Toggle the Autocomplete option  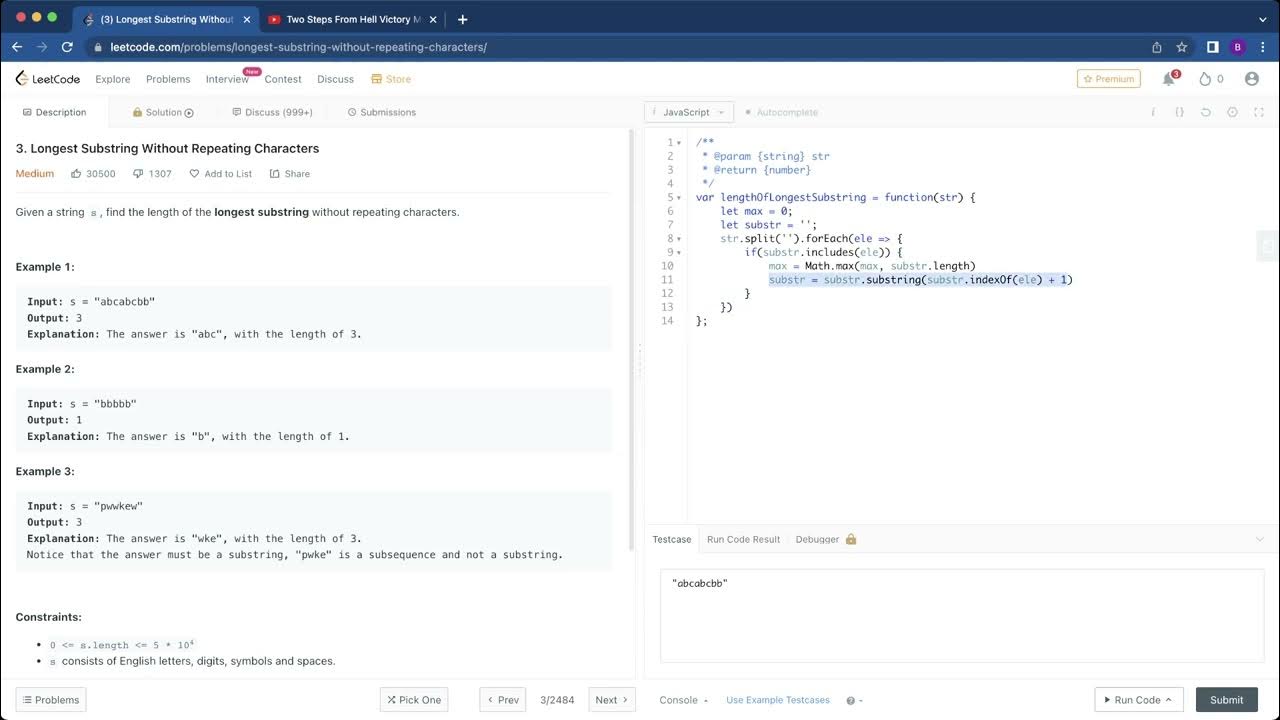781,113
